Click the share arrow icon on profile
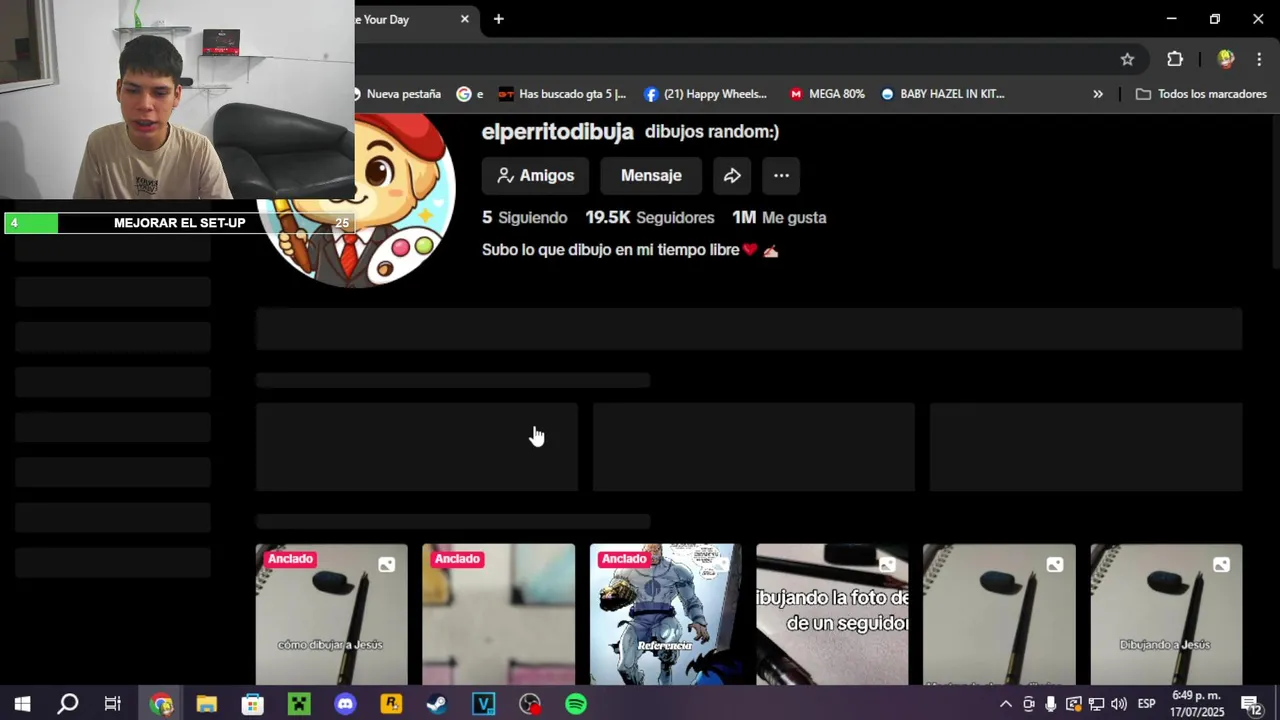The image size is (1280, 720). pyautogui.click(x=732, y=175)
